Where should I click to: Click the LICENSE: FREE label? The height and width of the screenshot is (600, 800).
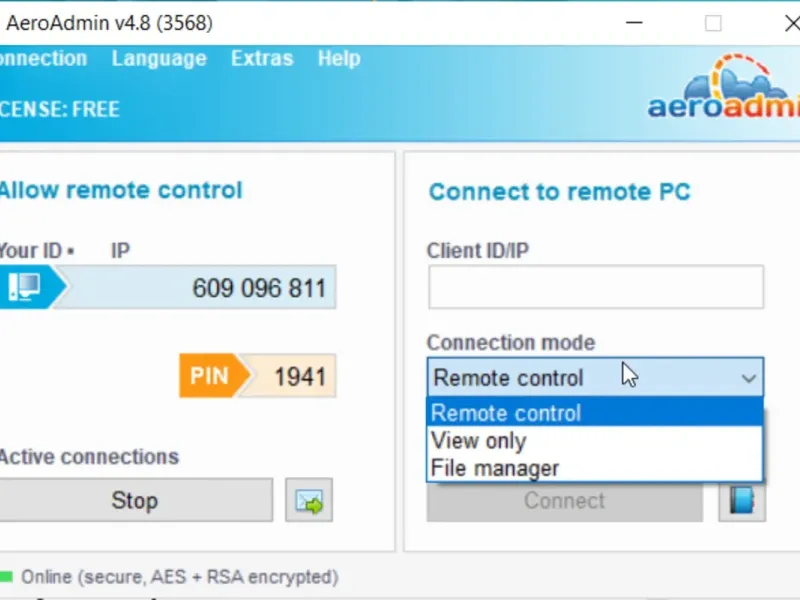tap(60, 109)
